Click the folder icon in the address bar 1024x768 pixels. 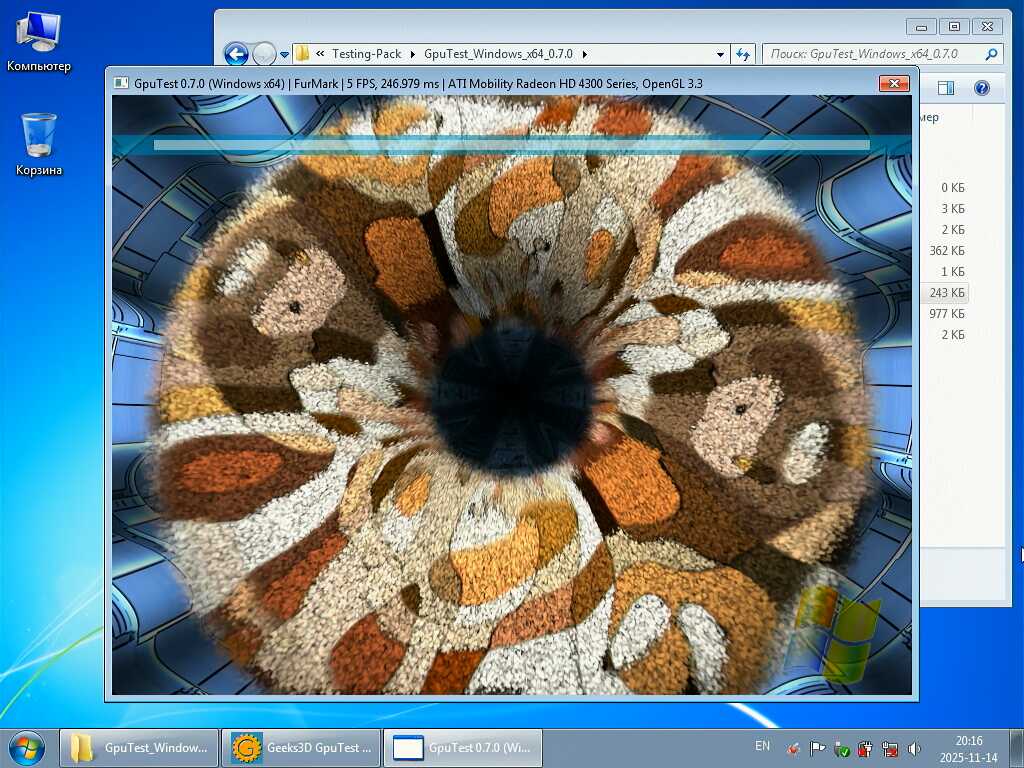pos(302,54)
